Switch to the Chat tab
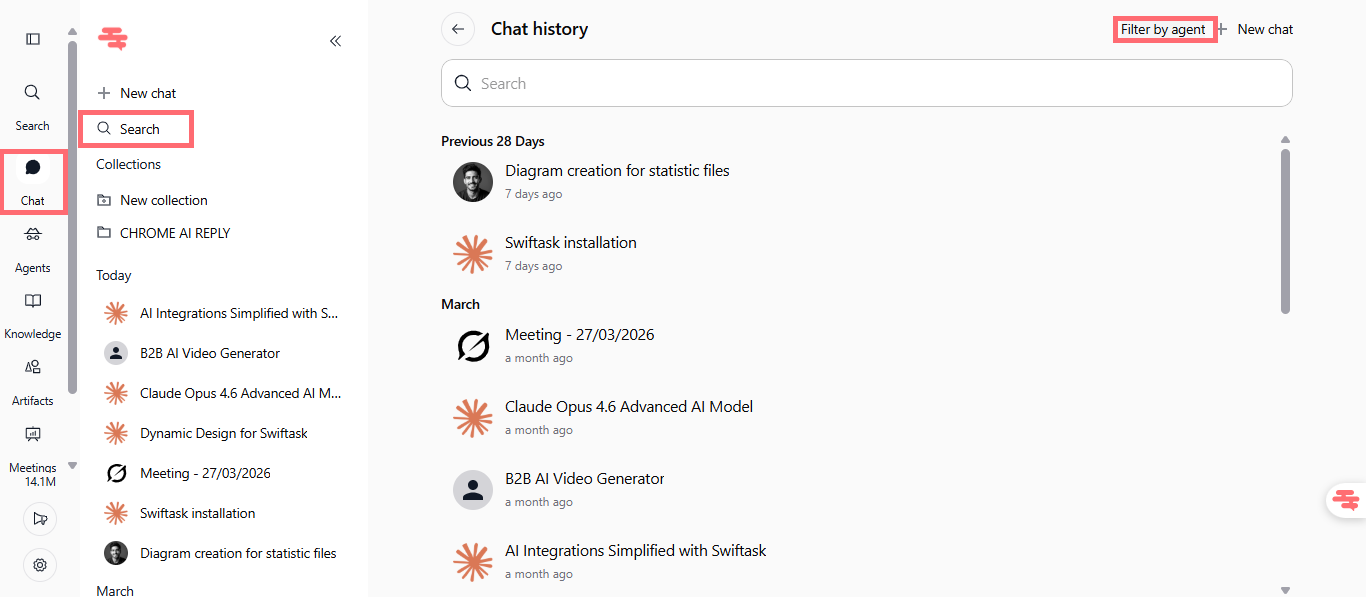 coord(33,181)
